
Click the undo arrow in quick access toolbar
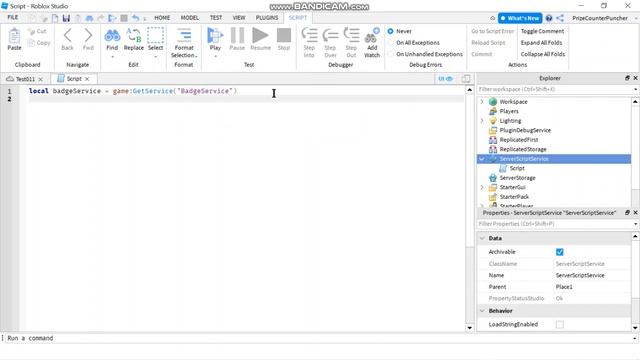136,18
